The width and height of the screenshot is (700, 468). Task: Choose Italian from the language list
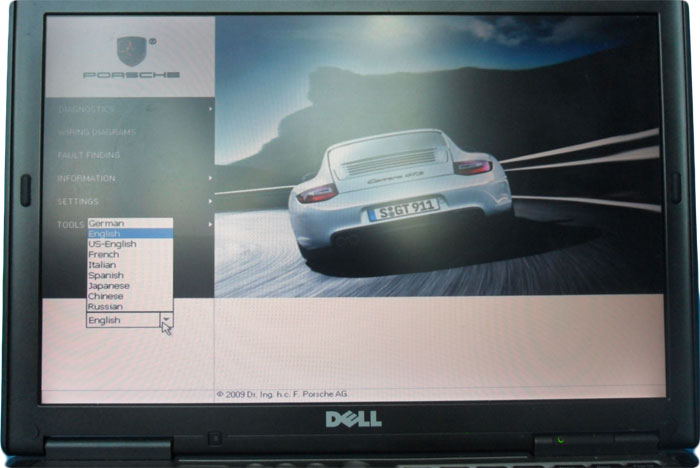tap(129, 265)
